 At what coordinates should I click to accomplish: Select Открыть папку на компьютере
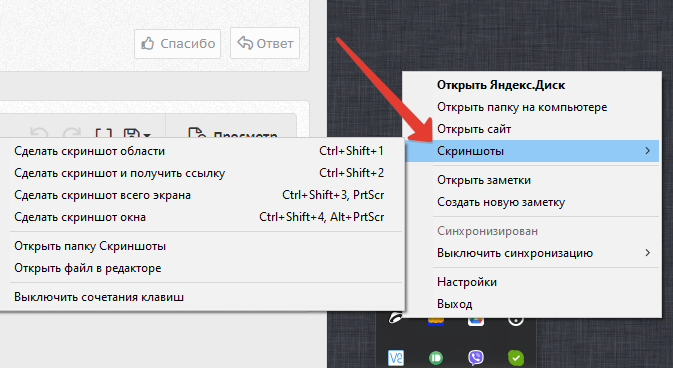532,107
